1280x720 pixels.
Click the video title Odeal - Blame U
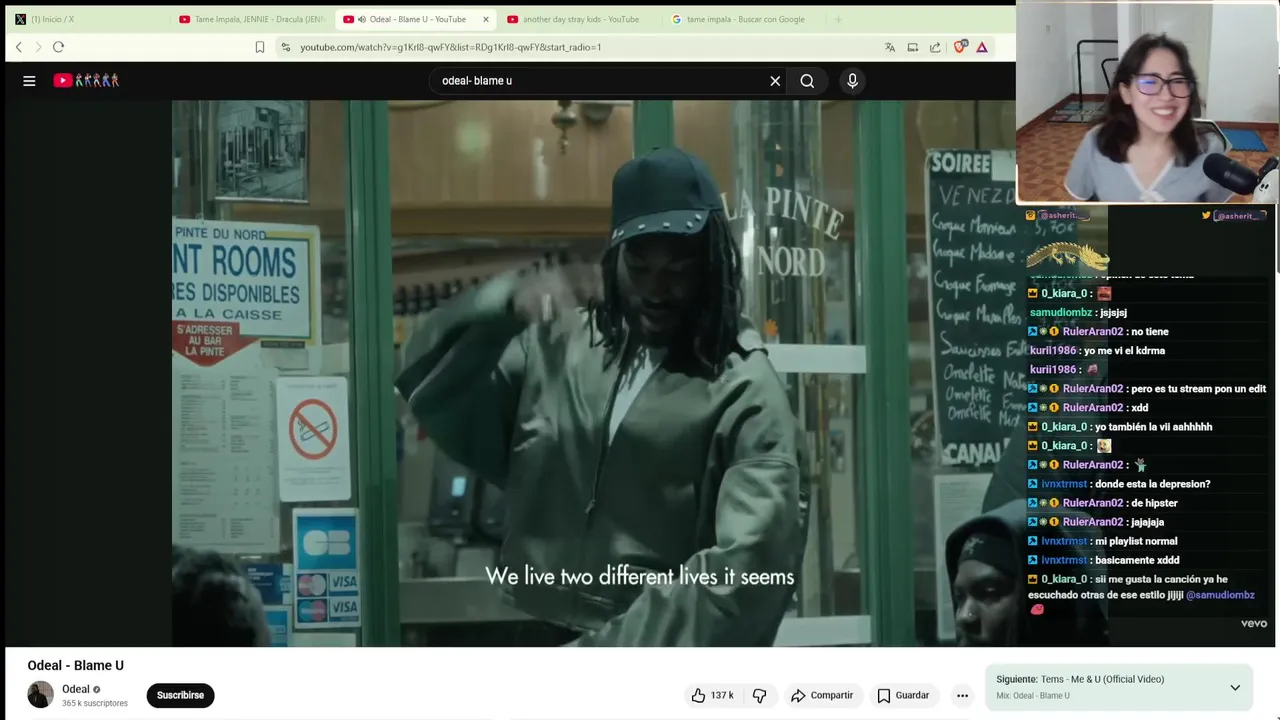click(x=76, y=665)
